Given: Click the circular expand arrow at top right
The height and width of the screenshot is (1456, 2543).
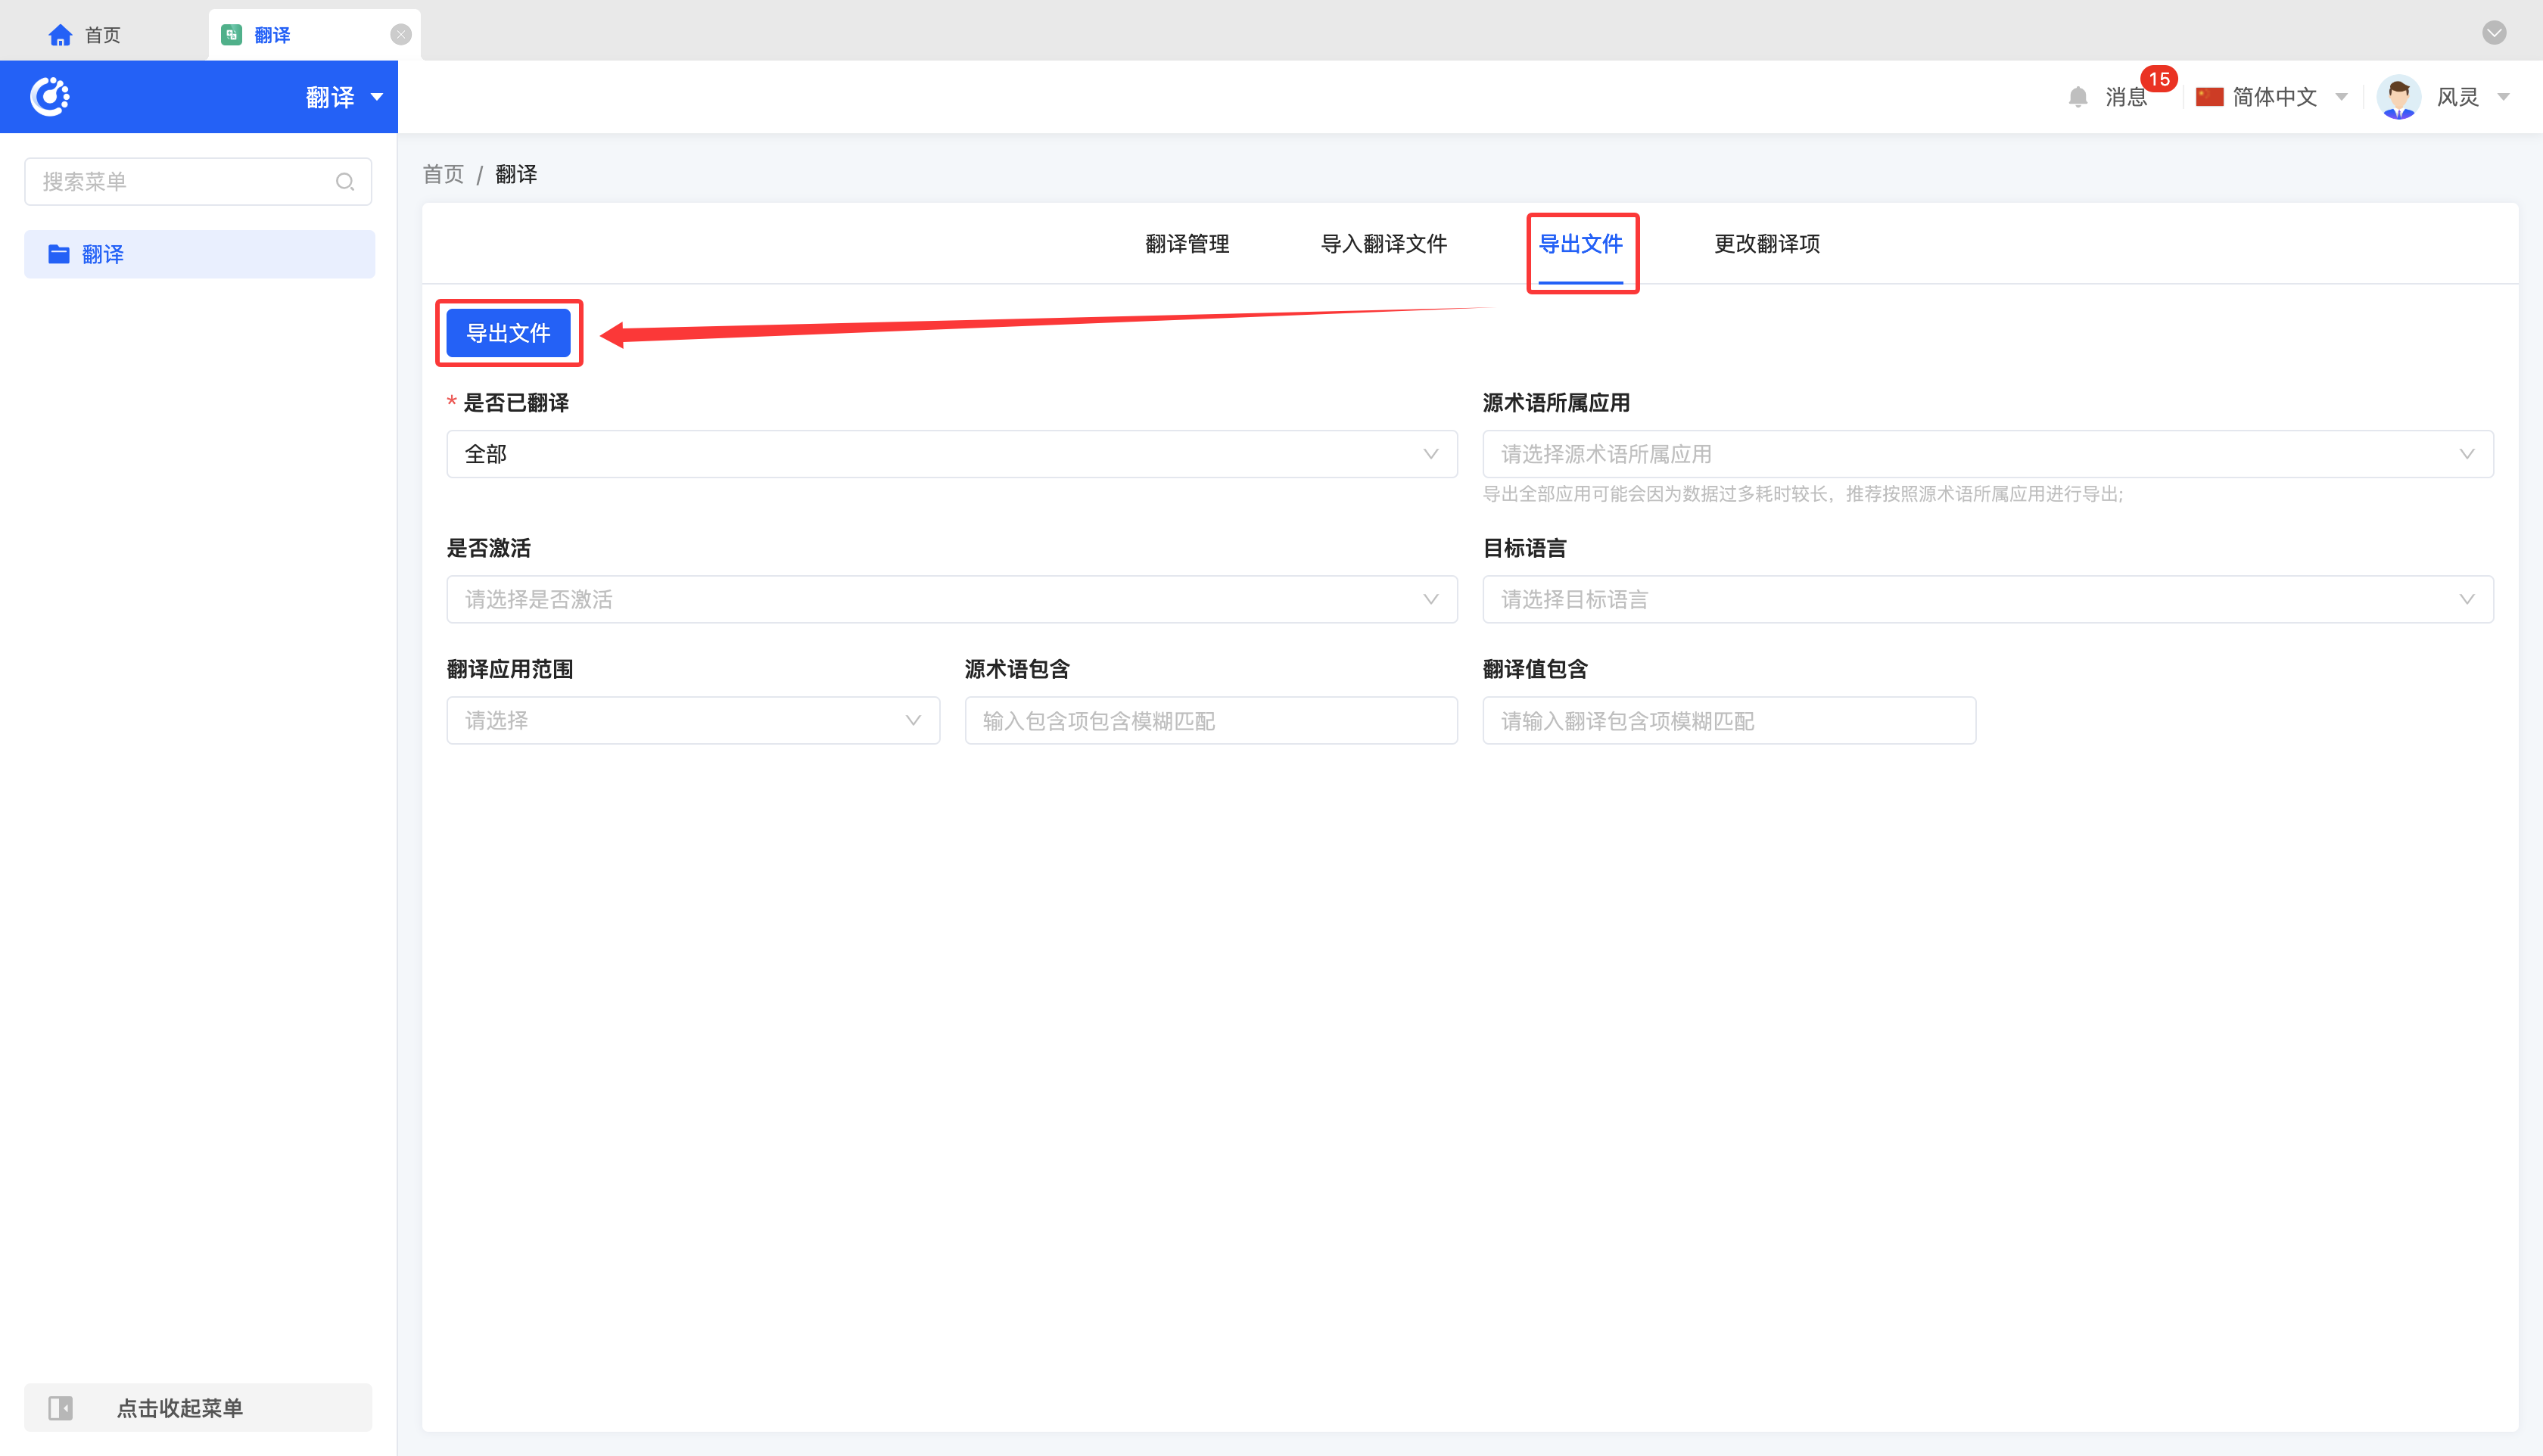Looking at the screenshot, I should click(2494, 33).
